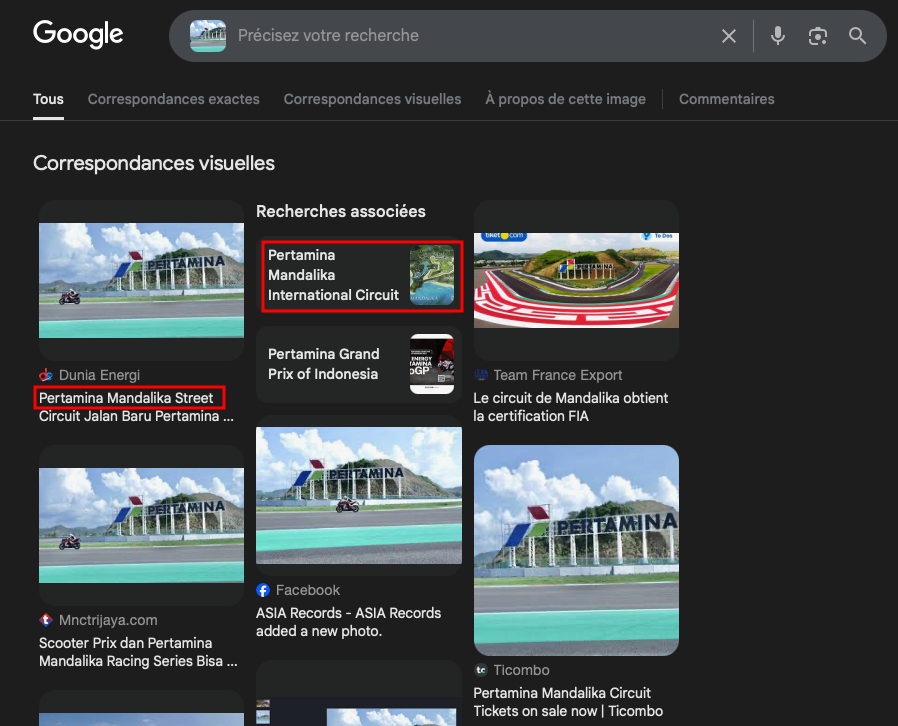Click the Team France Export source name
The image size is (898, 726).
(558, 375)
